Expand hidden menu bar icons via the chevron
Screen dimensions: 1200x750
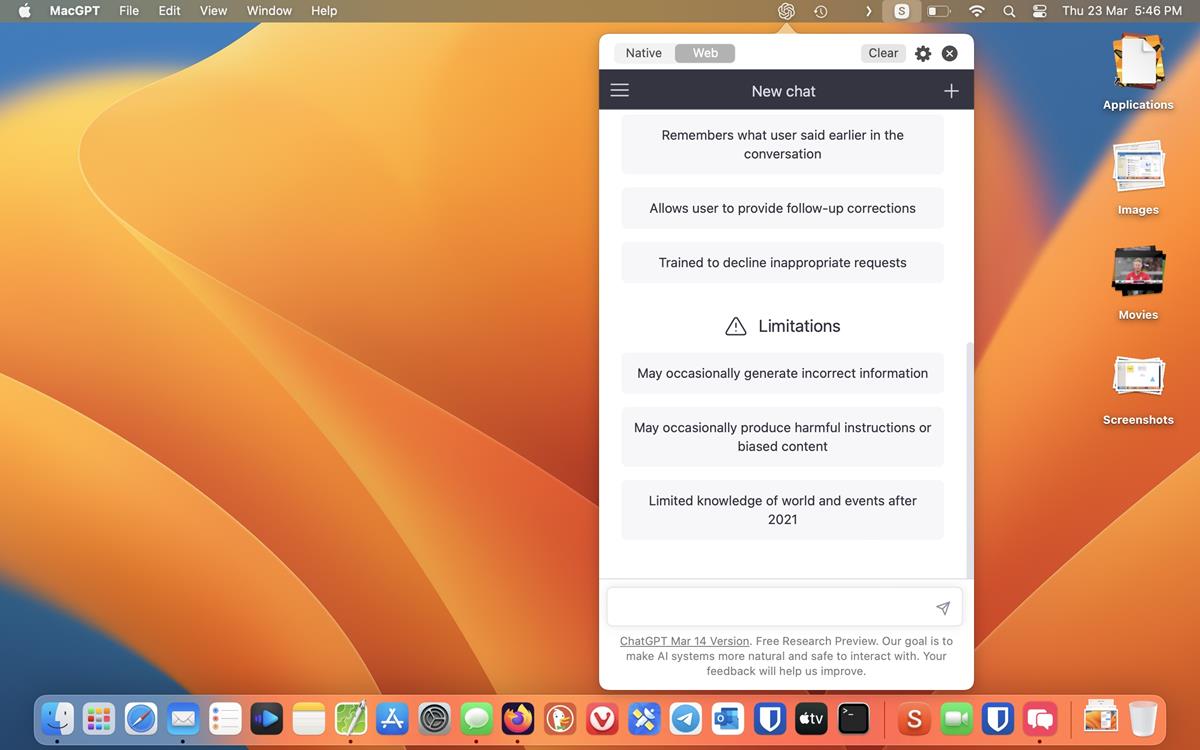[x=868, y=11]
